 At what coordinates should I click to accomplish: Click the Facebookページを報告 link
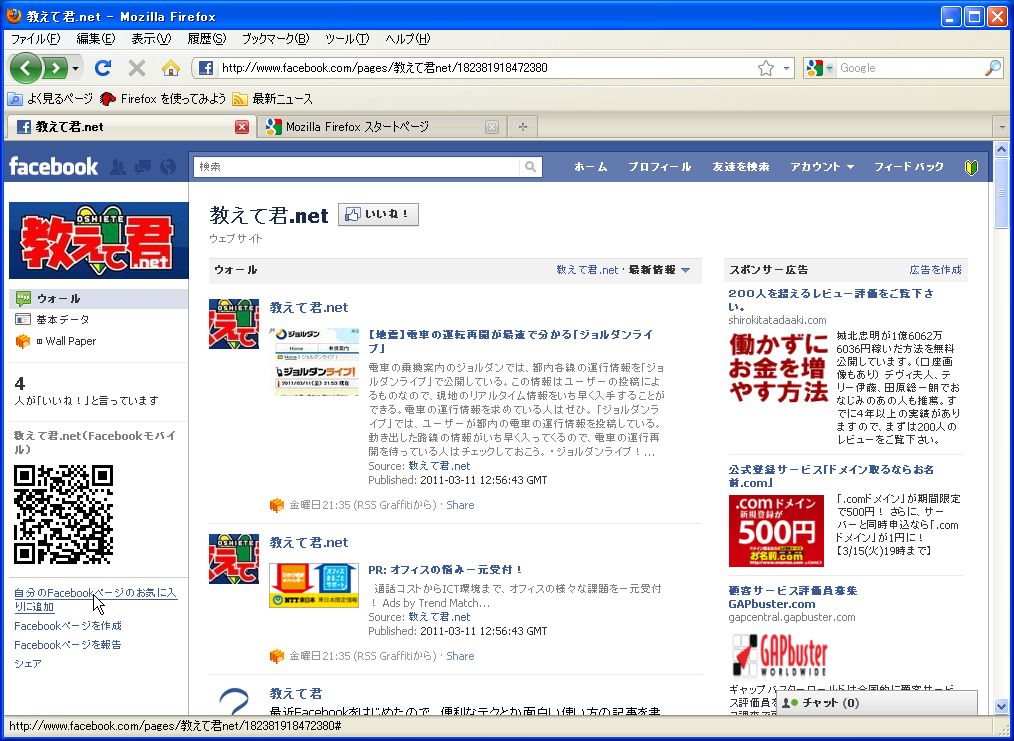click(x=68, y=645)
